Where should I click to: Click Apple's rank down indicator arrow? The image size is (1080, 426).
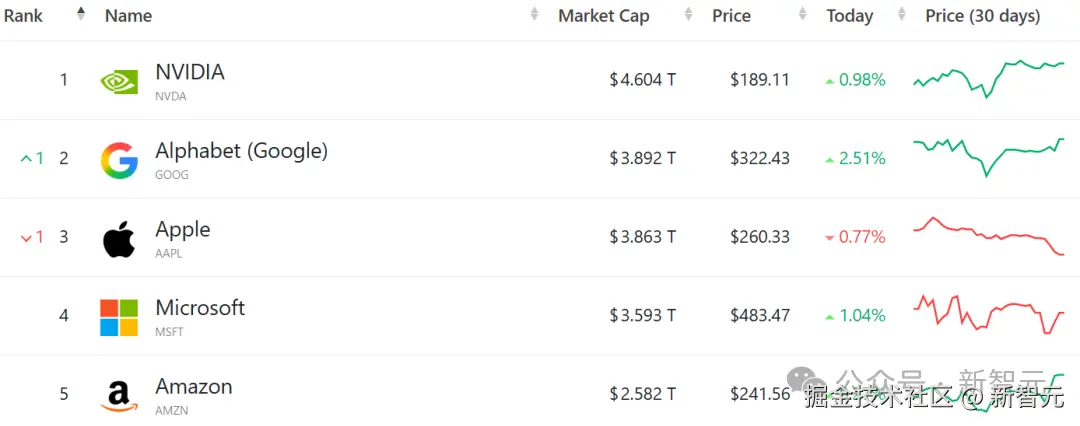(x=27, y=238)
